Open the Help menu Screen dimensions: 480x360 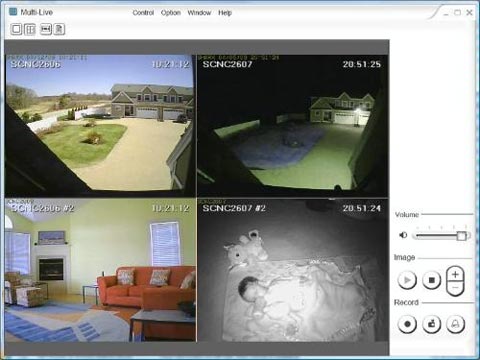(225, 13)
